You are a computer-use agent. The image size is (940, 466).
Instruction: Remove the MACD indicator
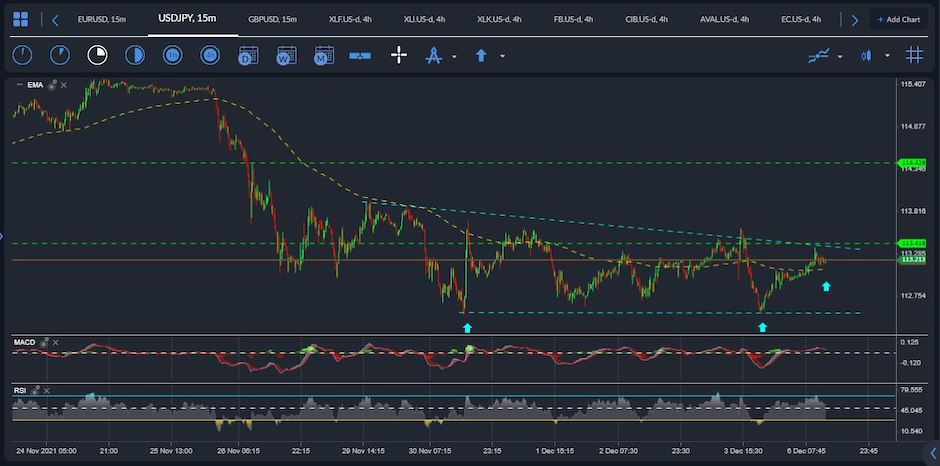click(56, 342)
